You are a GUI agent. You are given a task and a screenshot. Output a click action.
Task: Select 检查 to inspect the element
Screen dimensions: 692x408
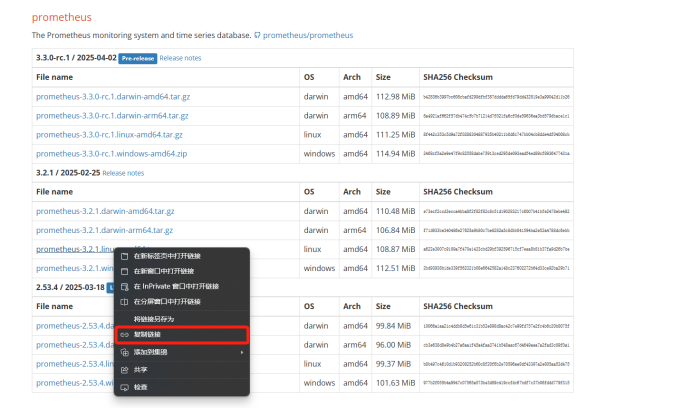point(182,387)
